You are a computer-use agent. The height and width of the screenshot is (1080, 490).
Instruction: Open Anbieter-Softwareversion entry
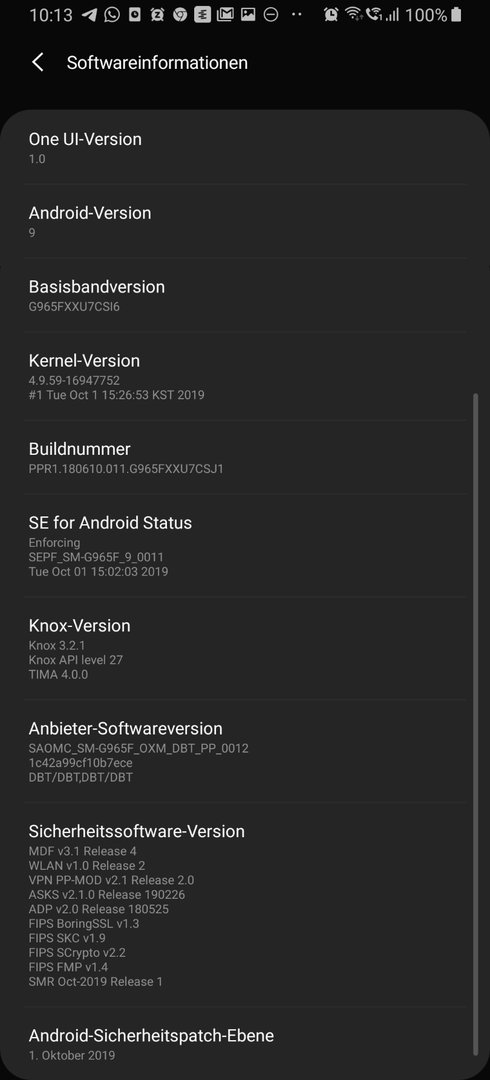(245, 751)
